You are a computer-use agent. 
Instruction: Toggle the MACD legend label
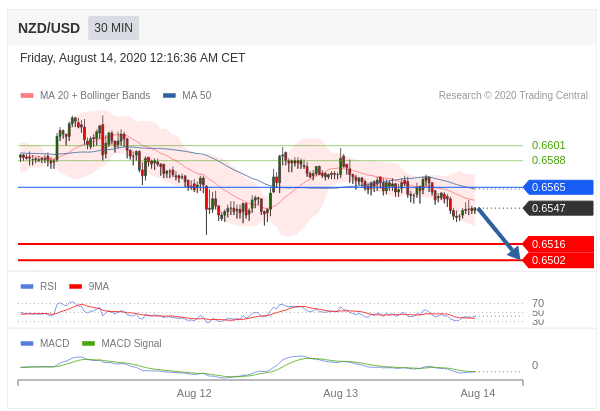coord(55,343)
